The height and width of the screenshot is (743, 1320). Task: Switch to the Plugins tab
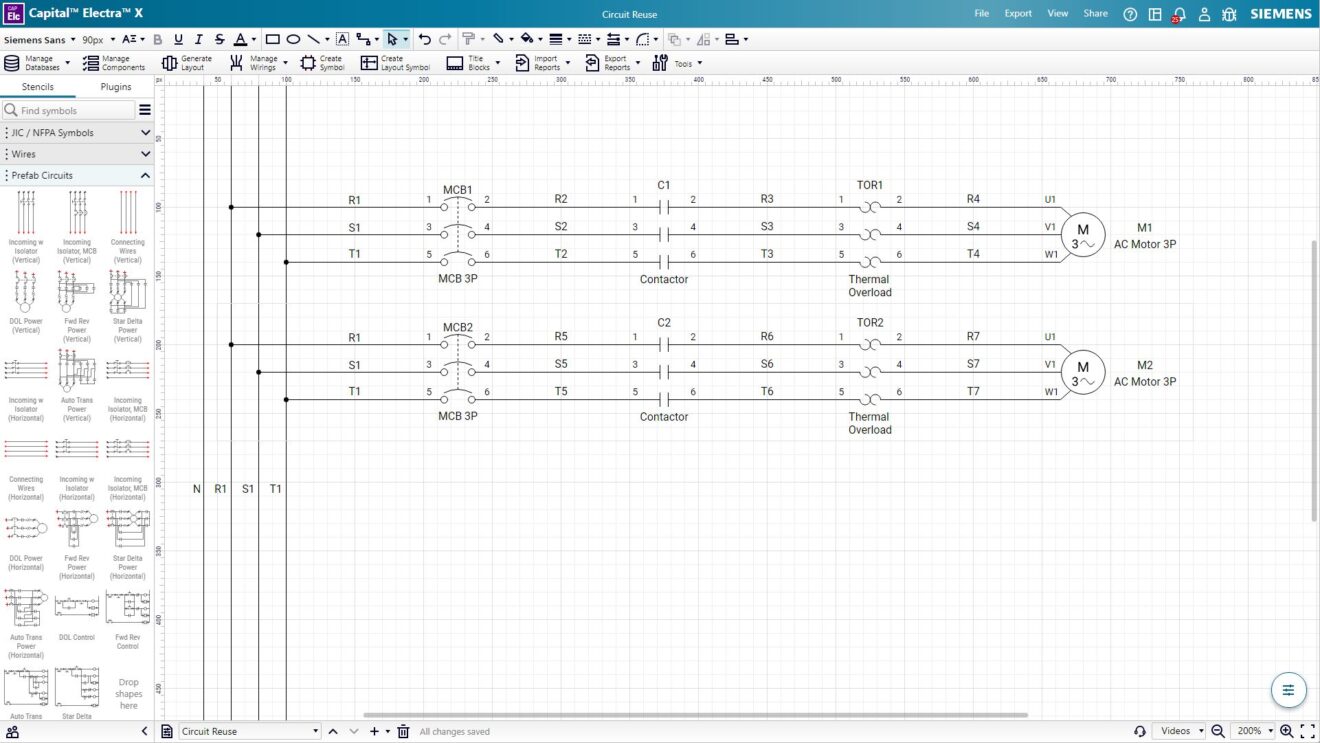coord(115,87)
